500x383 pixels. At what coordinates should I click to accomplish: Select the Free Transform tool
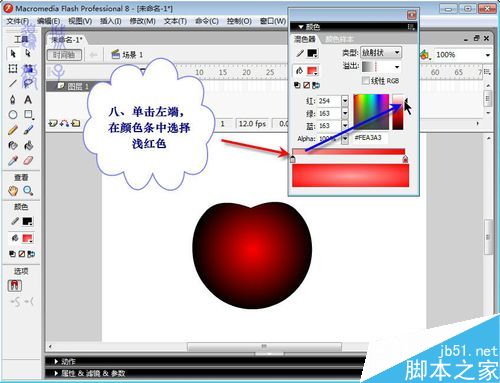(x=13, y=69)
